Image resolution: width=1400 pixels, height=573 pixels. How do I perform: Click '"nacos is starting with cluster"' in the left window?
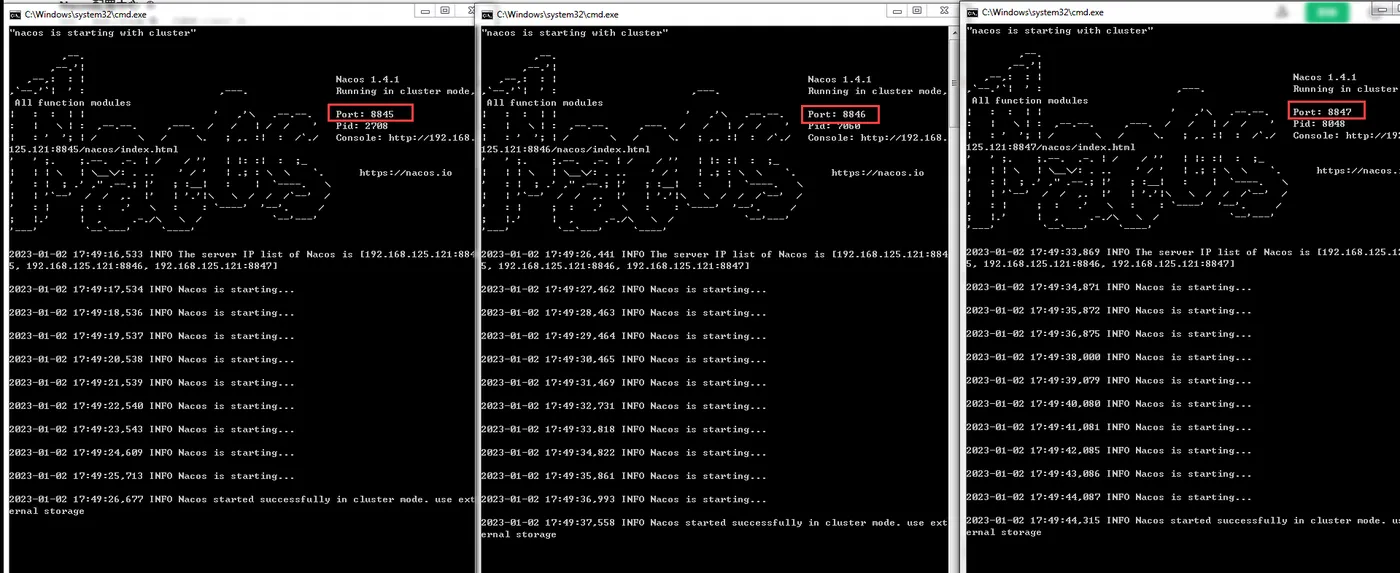(x=102, y=32)
